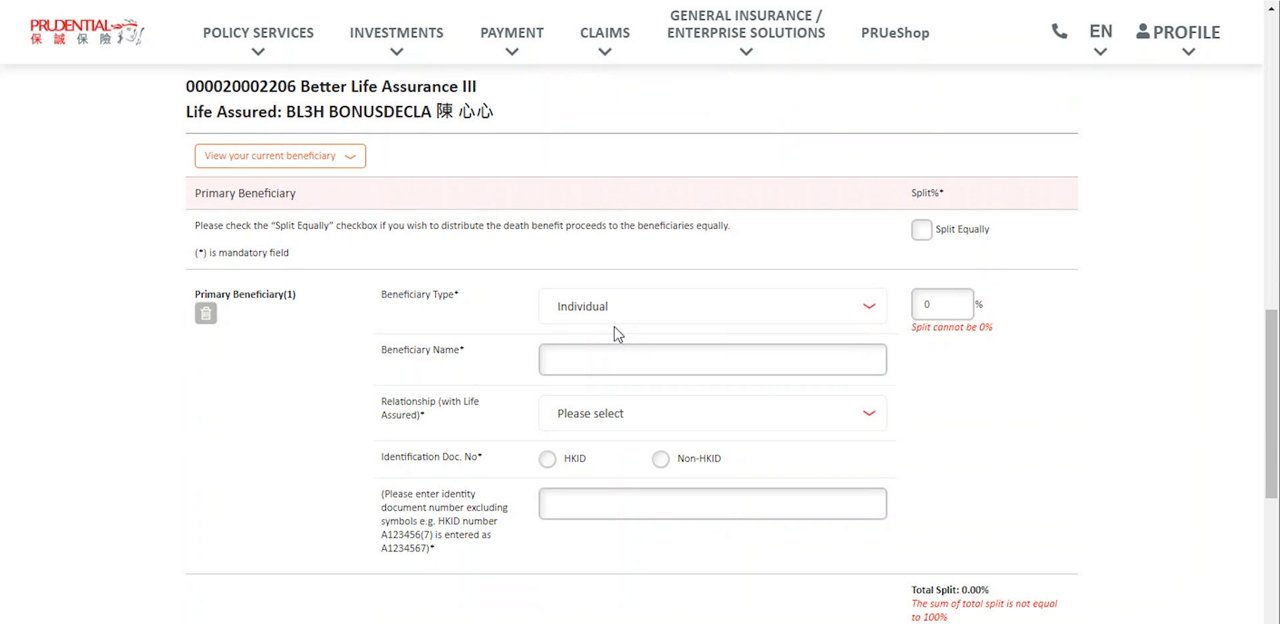Delete Primary Beneficiary(1) with trash icon

[x=206, y=314]
